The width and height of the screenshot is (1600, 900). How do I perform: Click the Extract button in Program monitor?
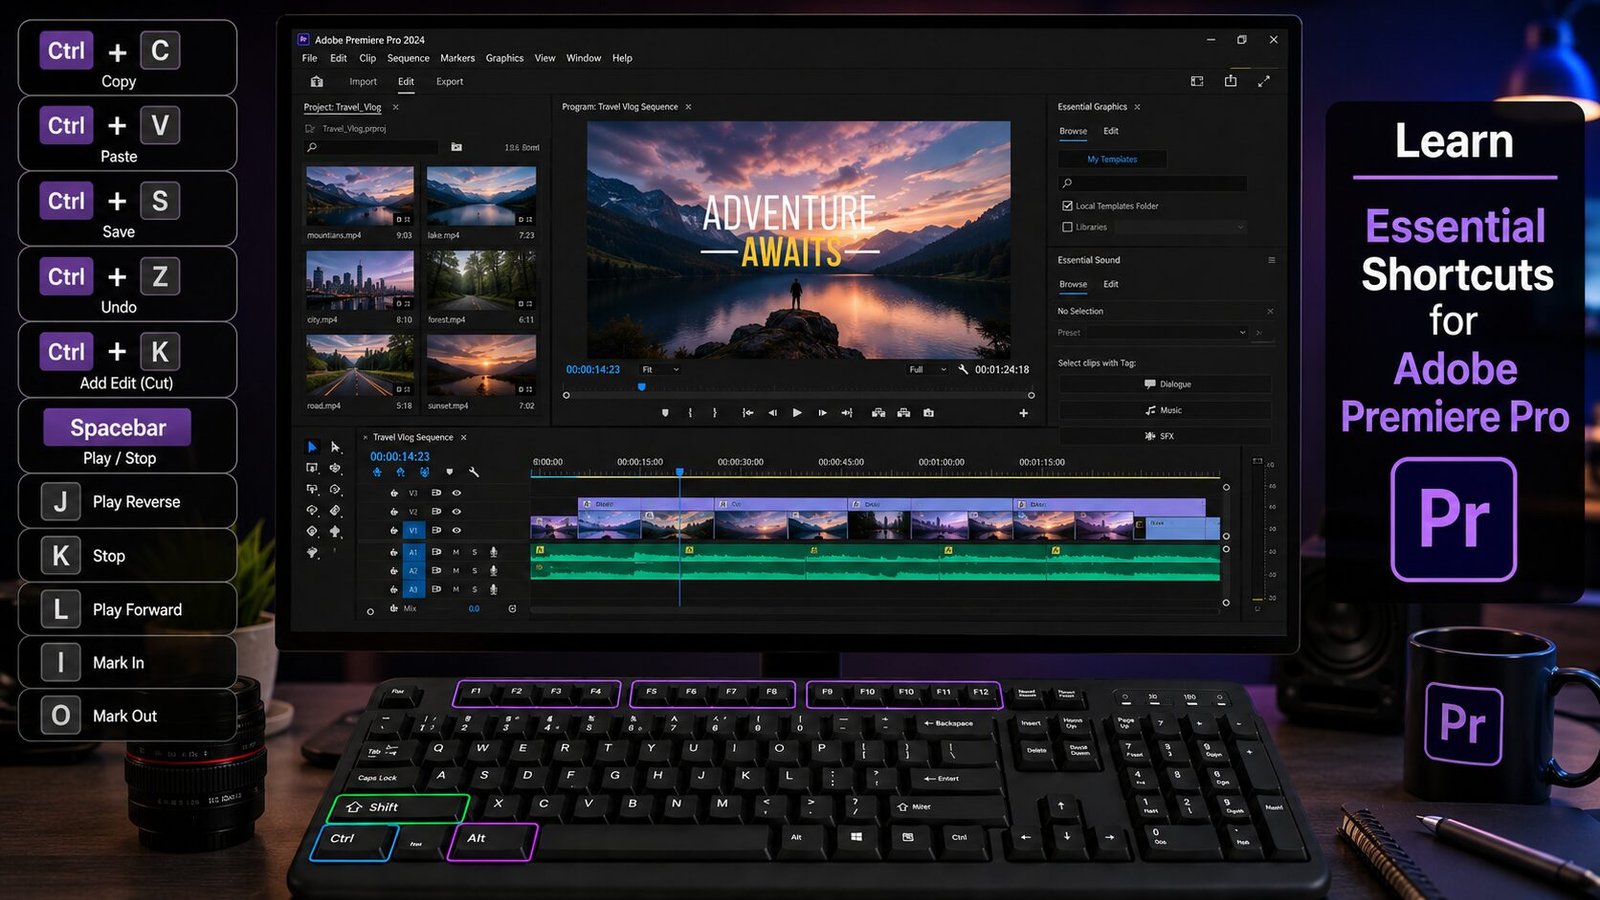[903, 412]
